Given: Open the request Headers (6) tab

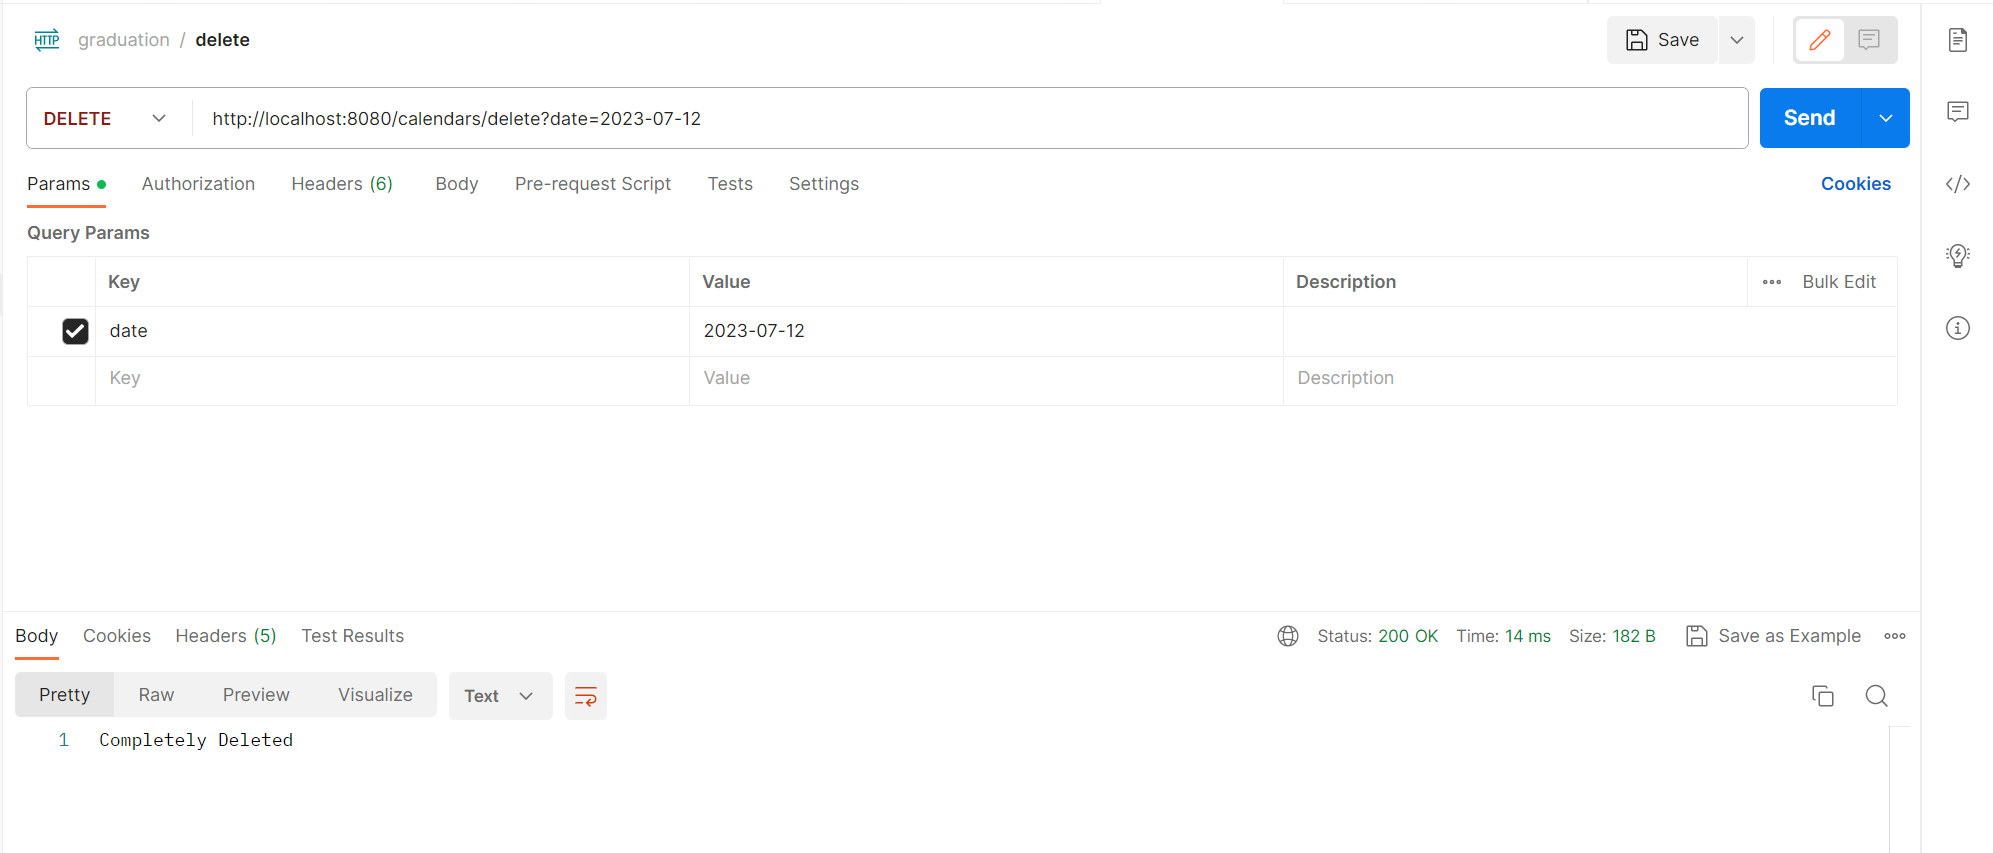Looking at the screenshot, I should pos(342,184).
